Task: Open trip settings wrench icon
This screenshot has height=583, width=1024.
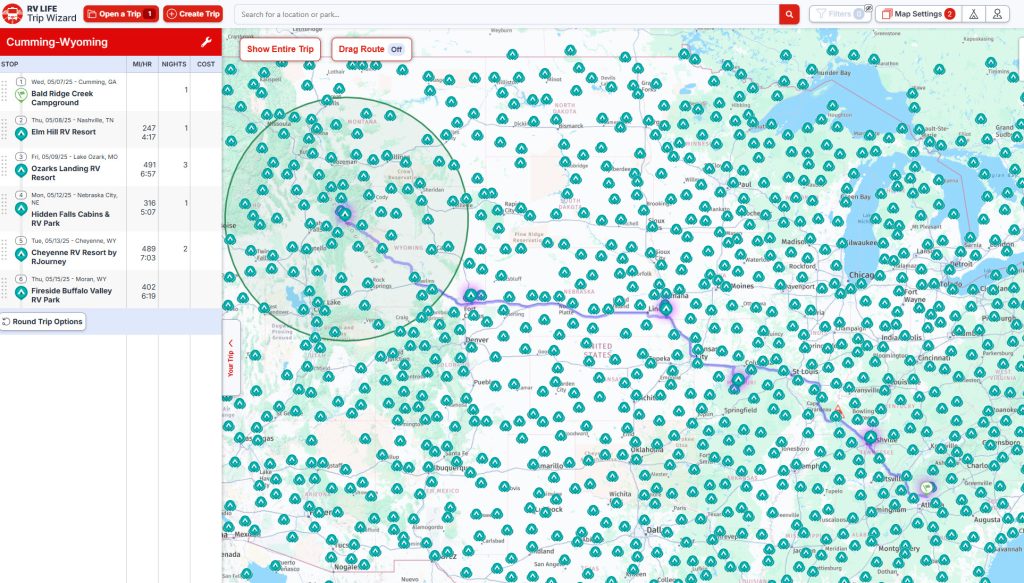Action: coord(206,43)
